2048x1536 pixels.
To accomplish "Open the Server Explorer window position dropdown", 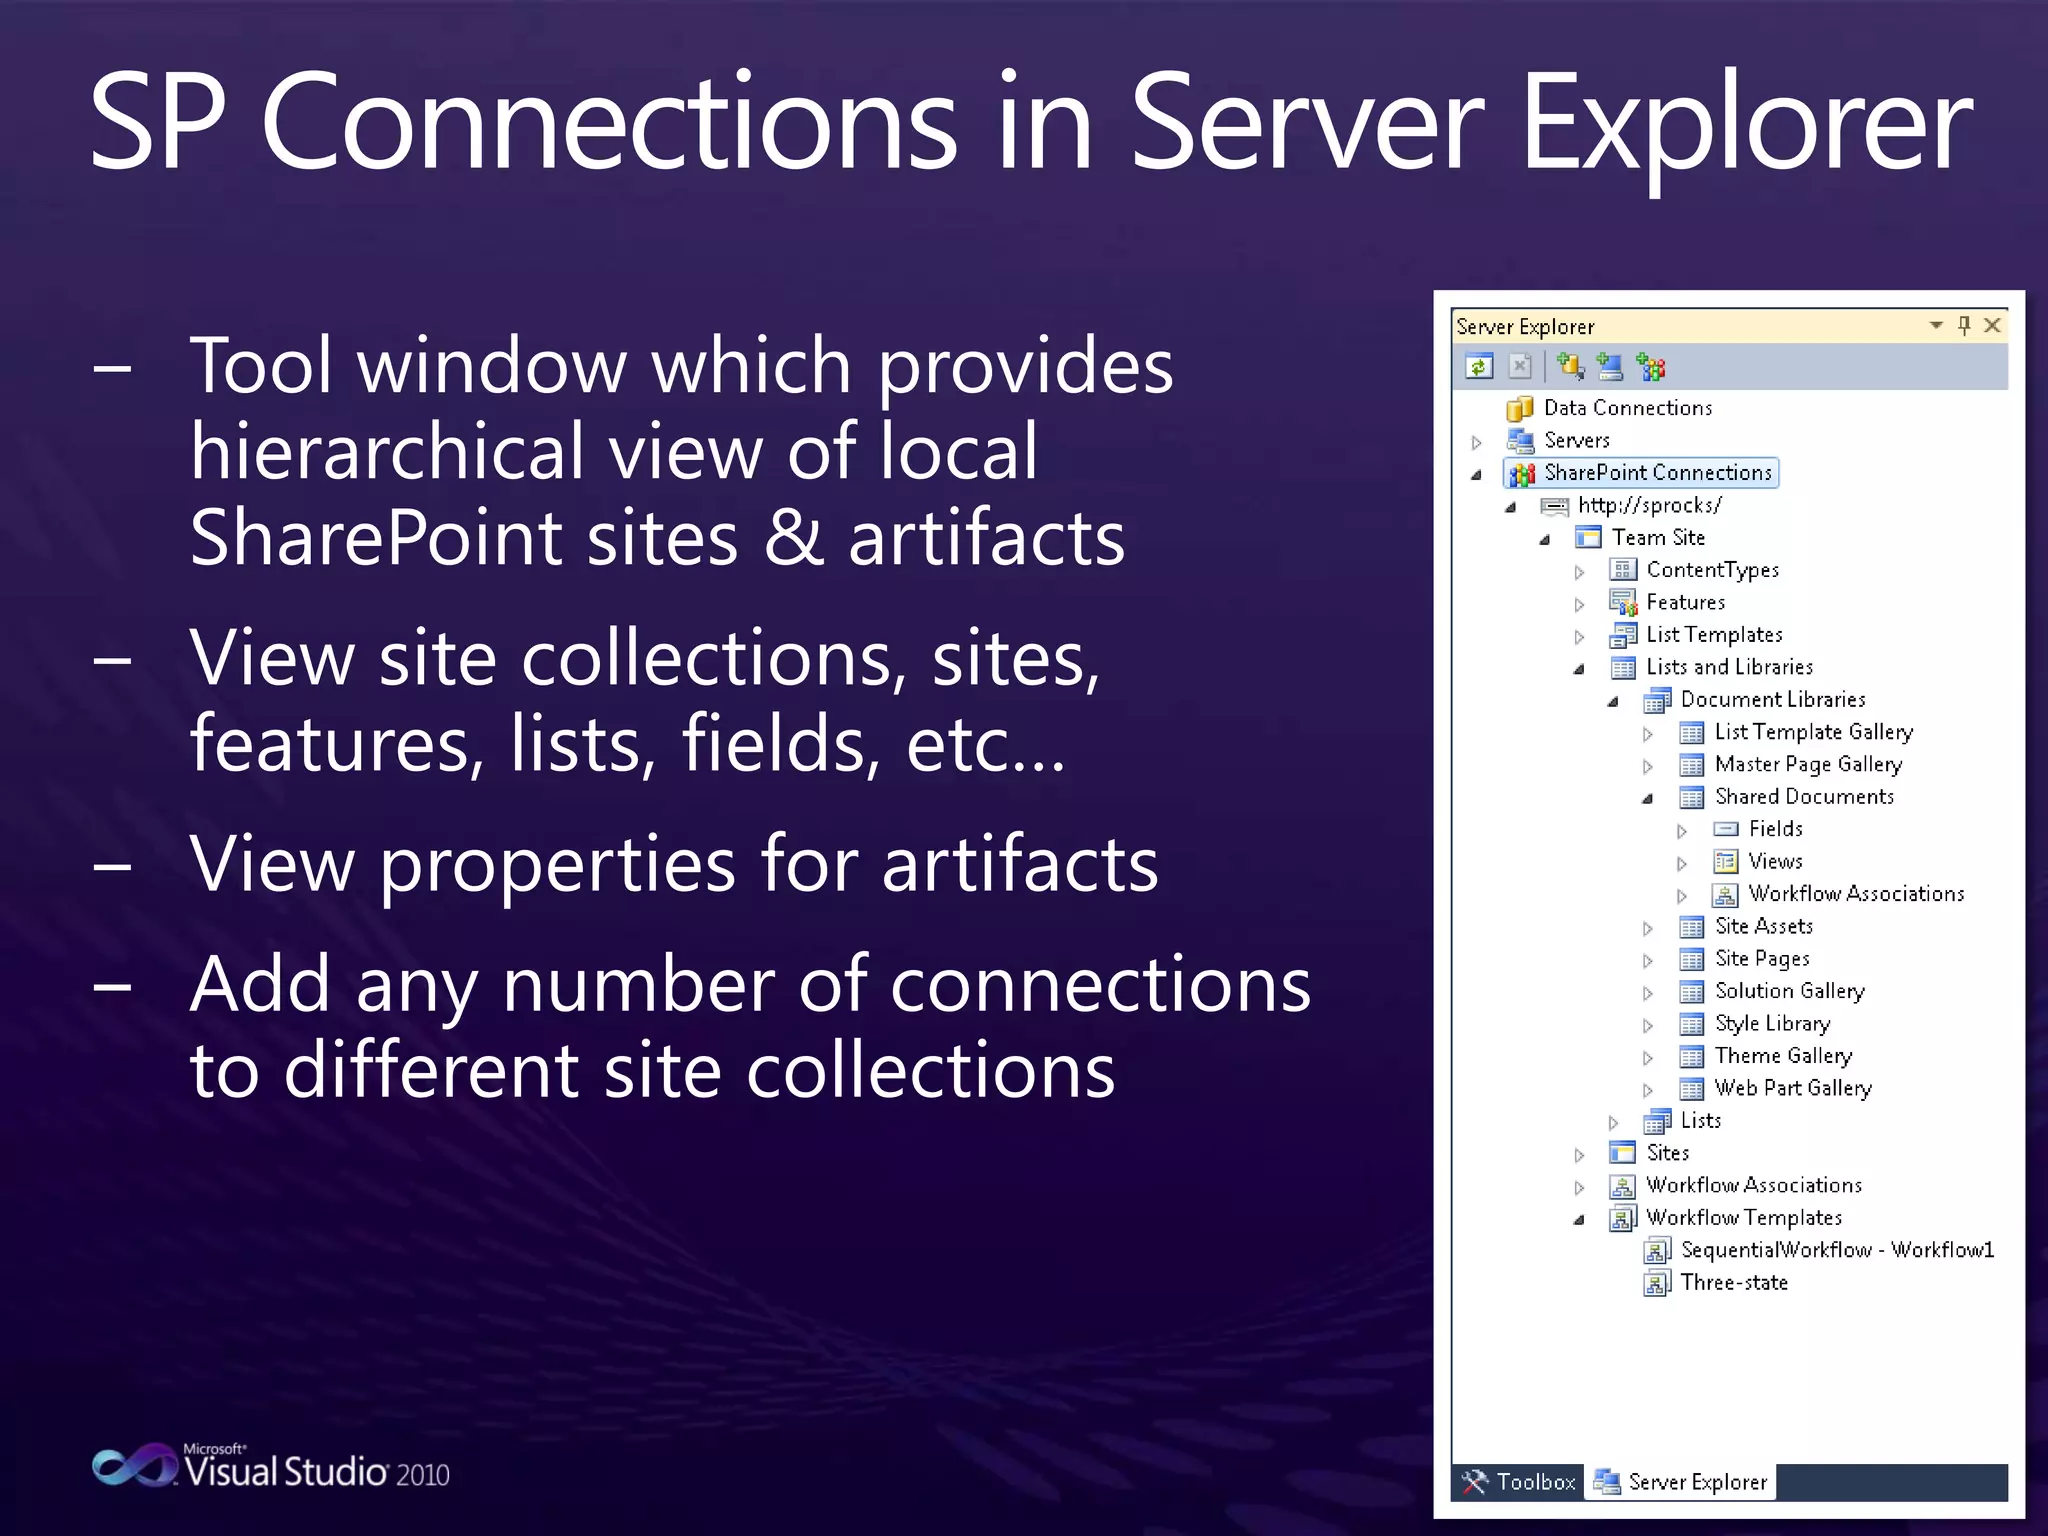I will [x=1936, y=325].
